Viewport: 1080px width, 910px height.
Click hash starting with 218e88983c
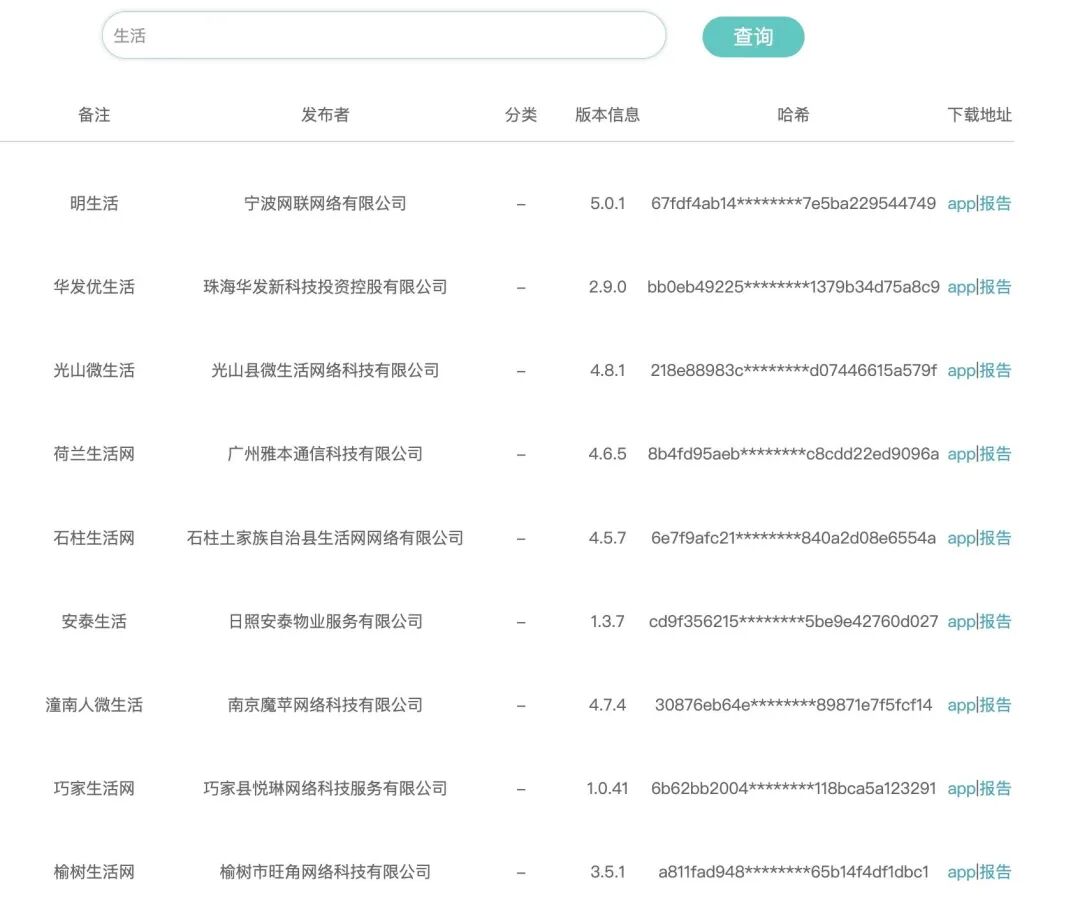click(x=793, y=371)
